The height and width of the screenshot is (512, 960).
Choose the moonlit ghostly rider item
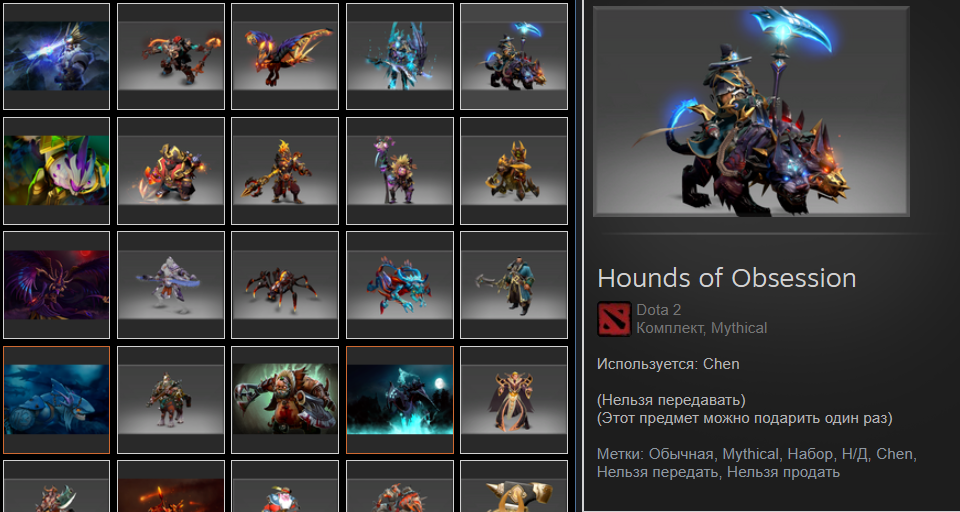pyautogui.click(x=400, y=400)
